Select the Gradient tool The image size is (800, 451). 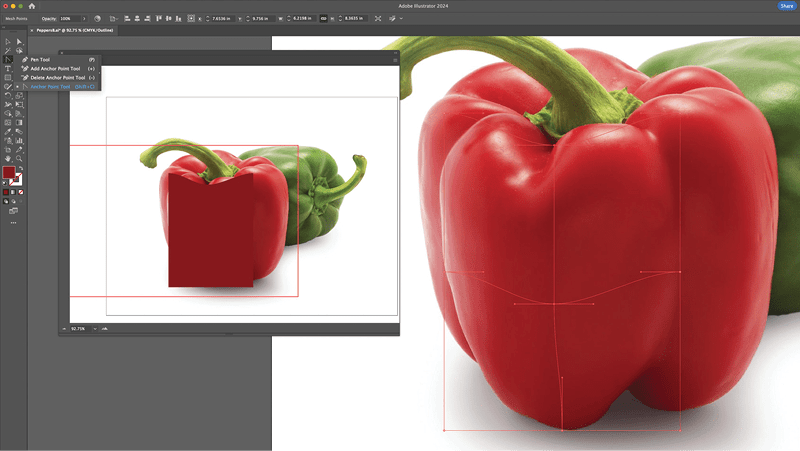[19, 122]
